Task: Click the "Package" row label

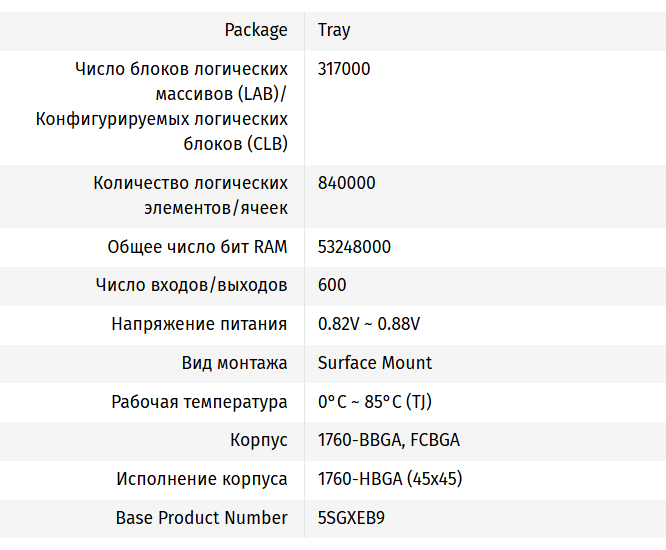Action: pos(256,30)
